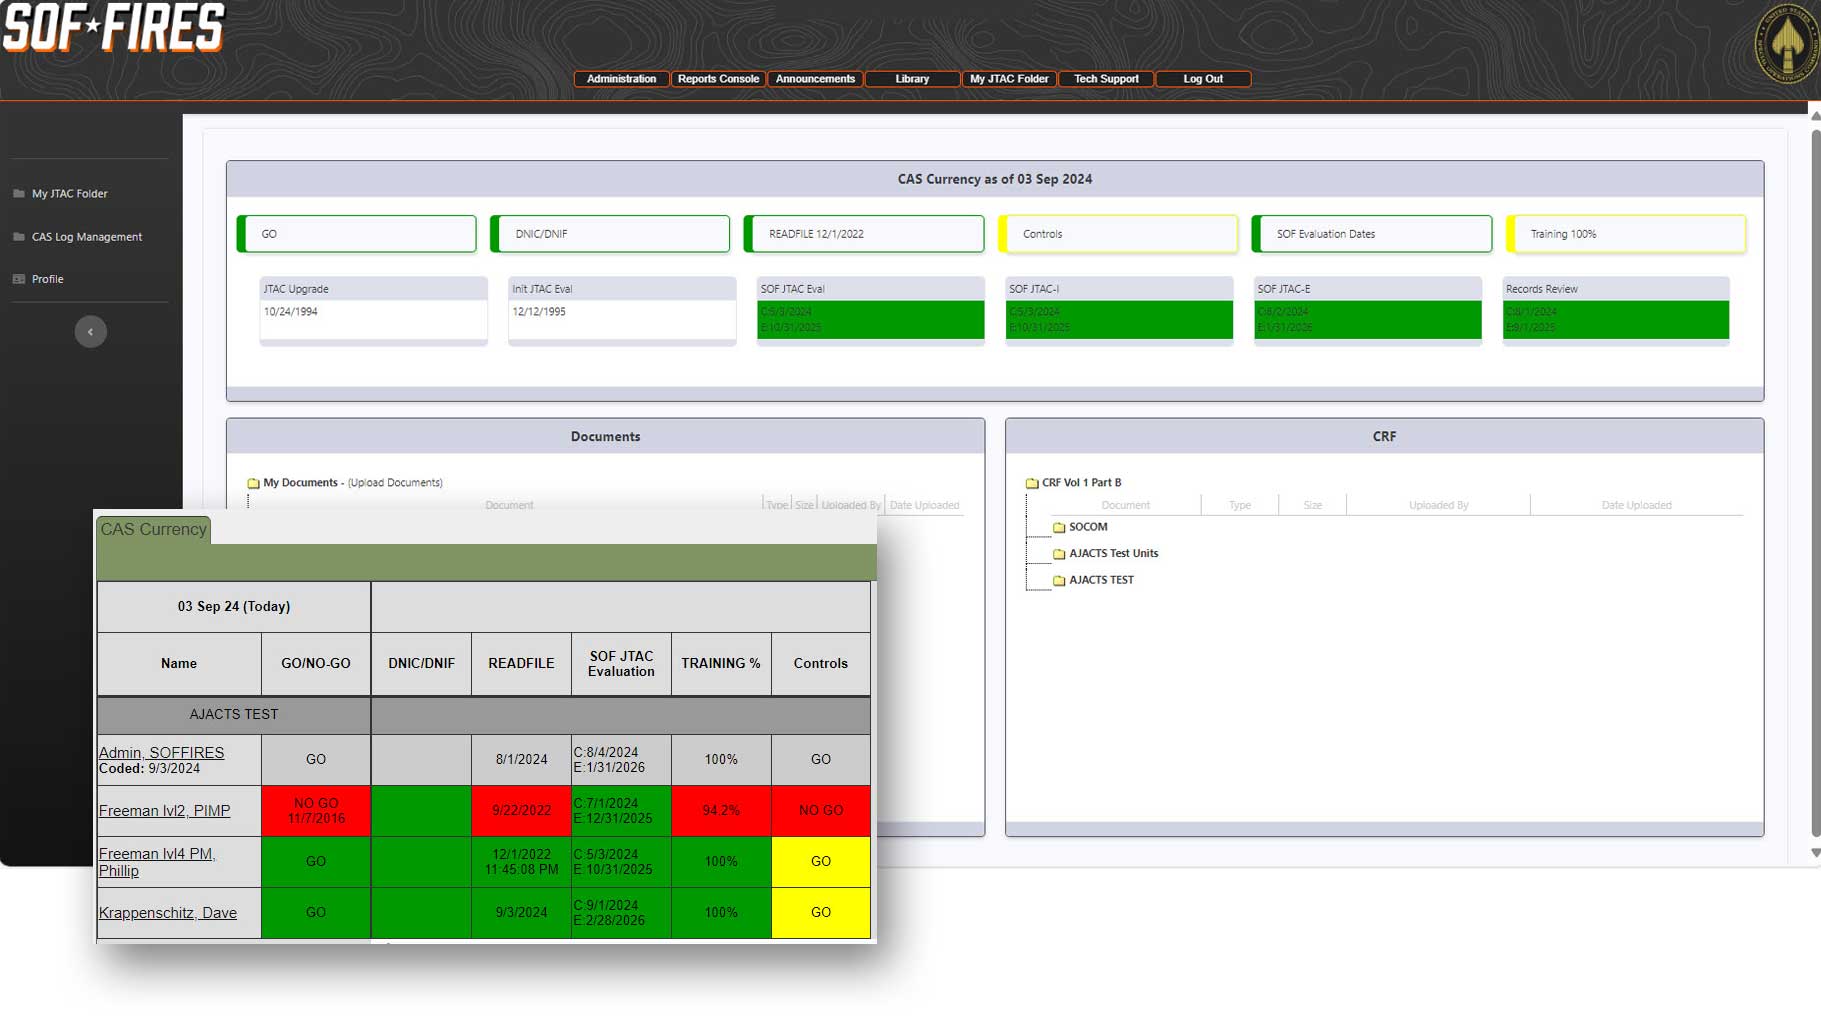Screen dimensions: 1821x1021
Task: Click the SOCOM folder icon
Action: point(1059,527)
